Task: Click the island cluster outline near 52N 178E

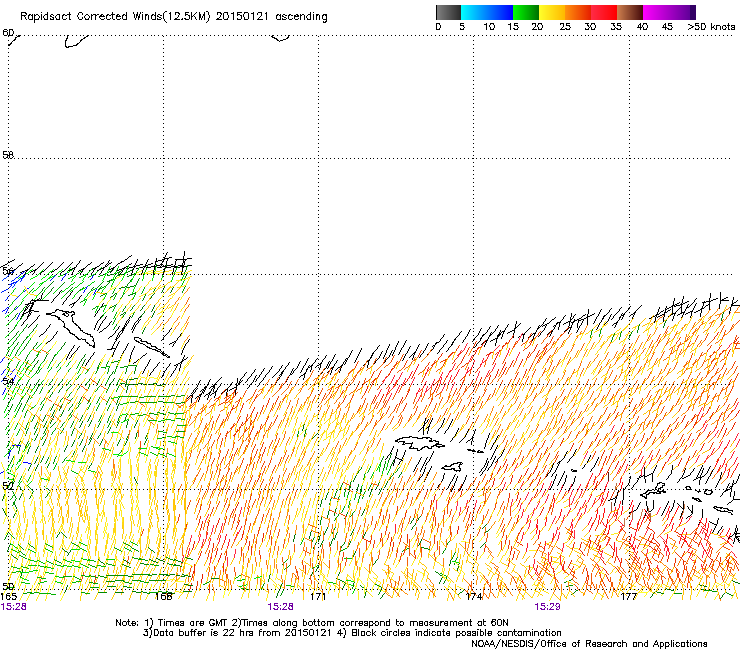Action: point(653,490)
